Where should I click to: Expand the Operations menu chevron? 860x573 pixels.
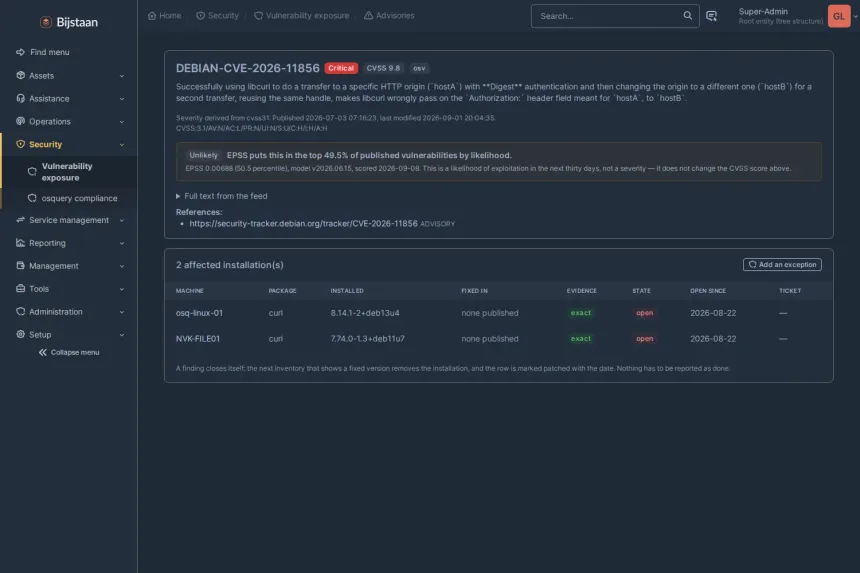122,122
